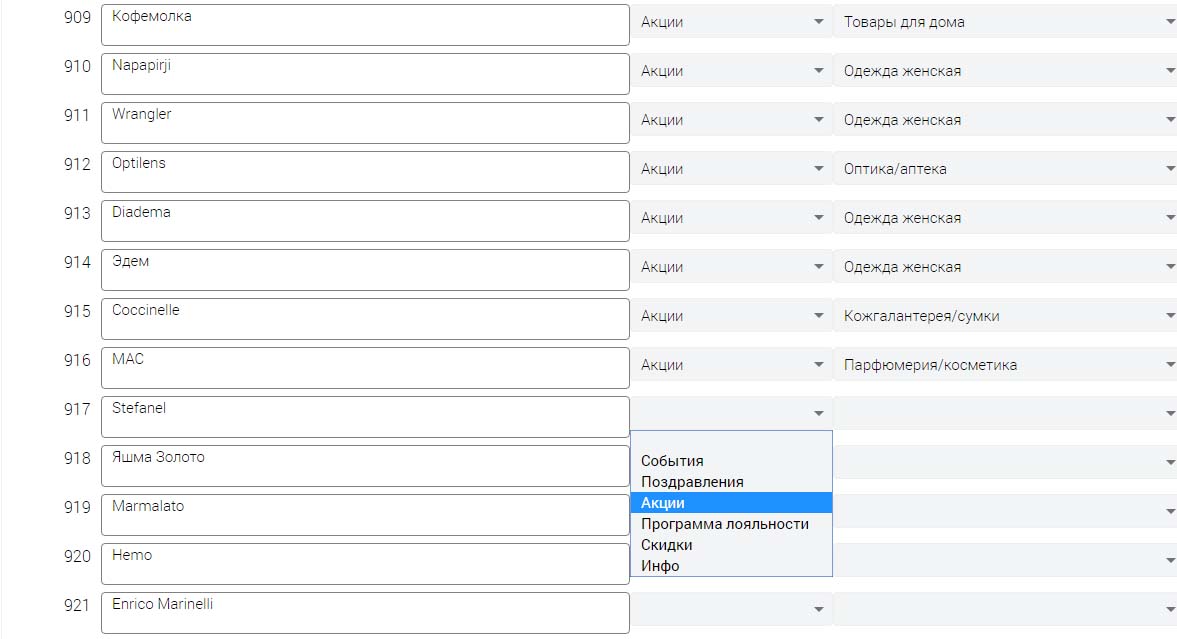Viewport: 1177px width, 639px height.
Task: Select the "Яшма Золото" input field
Action: [x=365, y=466]
